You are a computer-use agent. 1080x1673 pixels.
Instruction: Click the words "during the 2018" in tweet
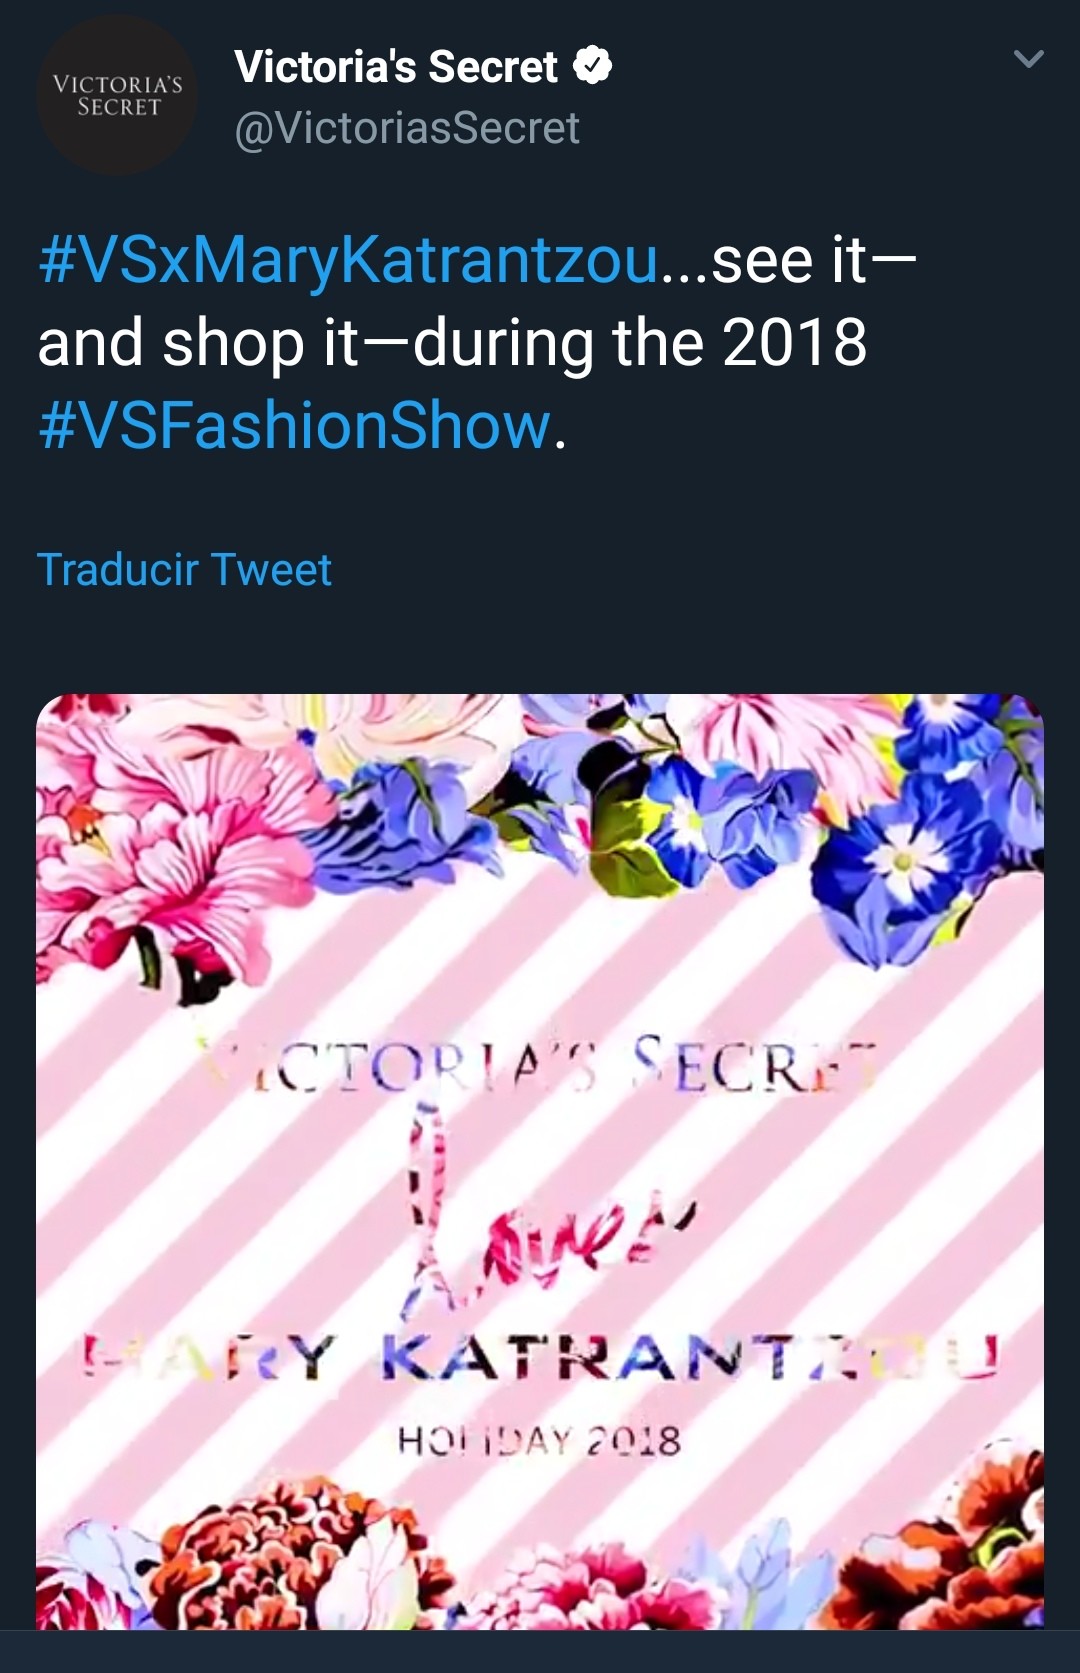pyautogui.click(x=640, y=343)
